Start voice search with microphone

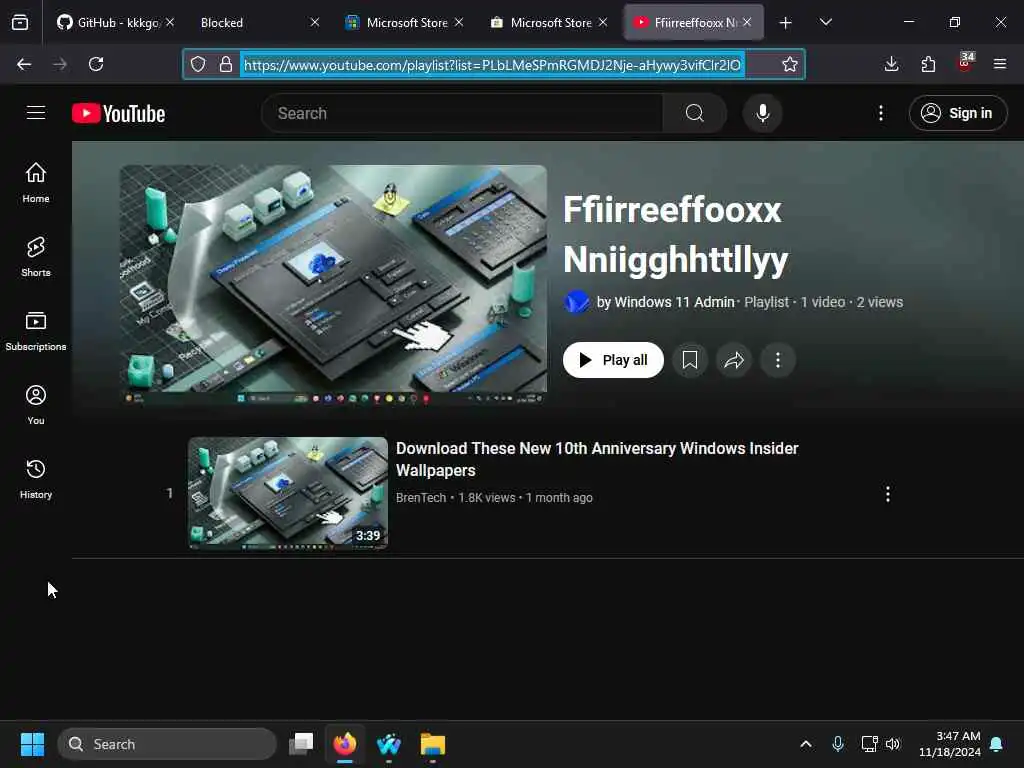click(762, 113)
